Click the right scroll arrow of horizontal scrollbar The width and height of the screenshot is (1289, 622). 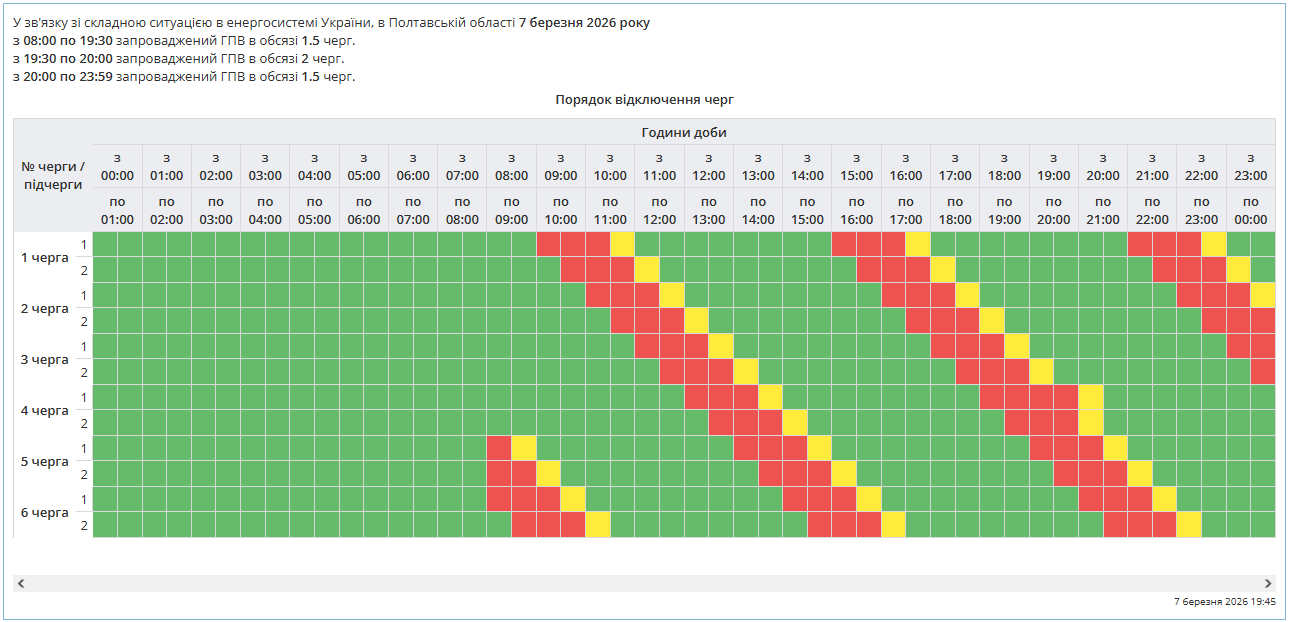pos(1268,583)
